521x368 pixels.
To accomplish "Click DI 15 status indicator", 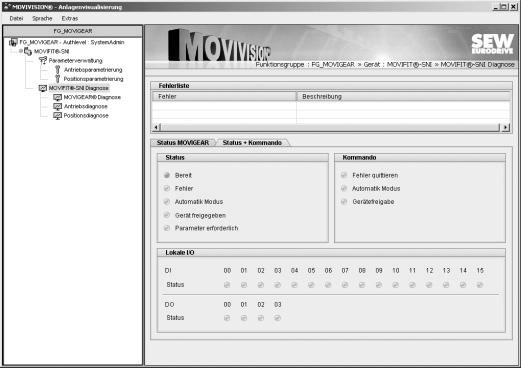I will [480, 285].
